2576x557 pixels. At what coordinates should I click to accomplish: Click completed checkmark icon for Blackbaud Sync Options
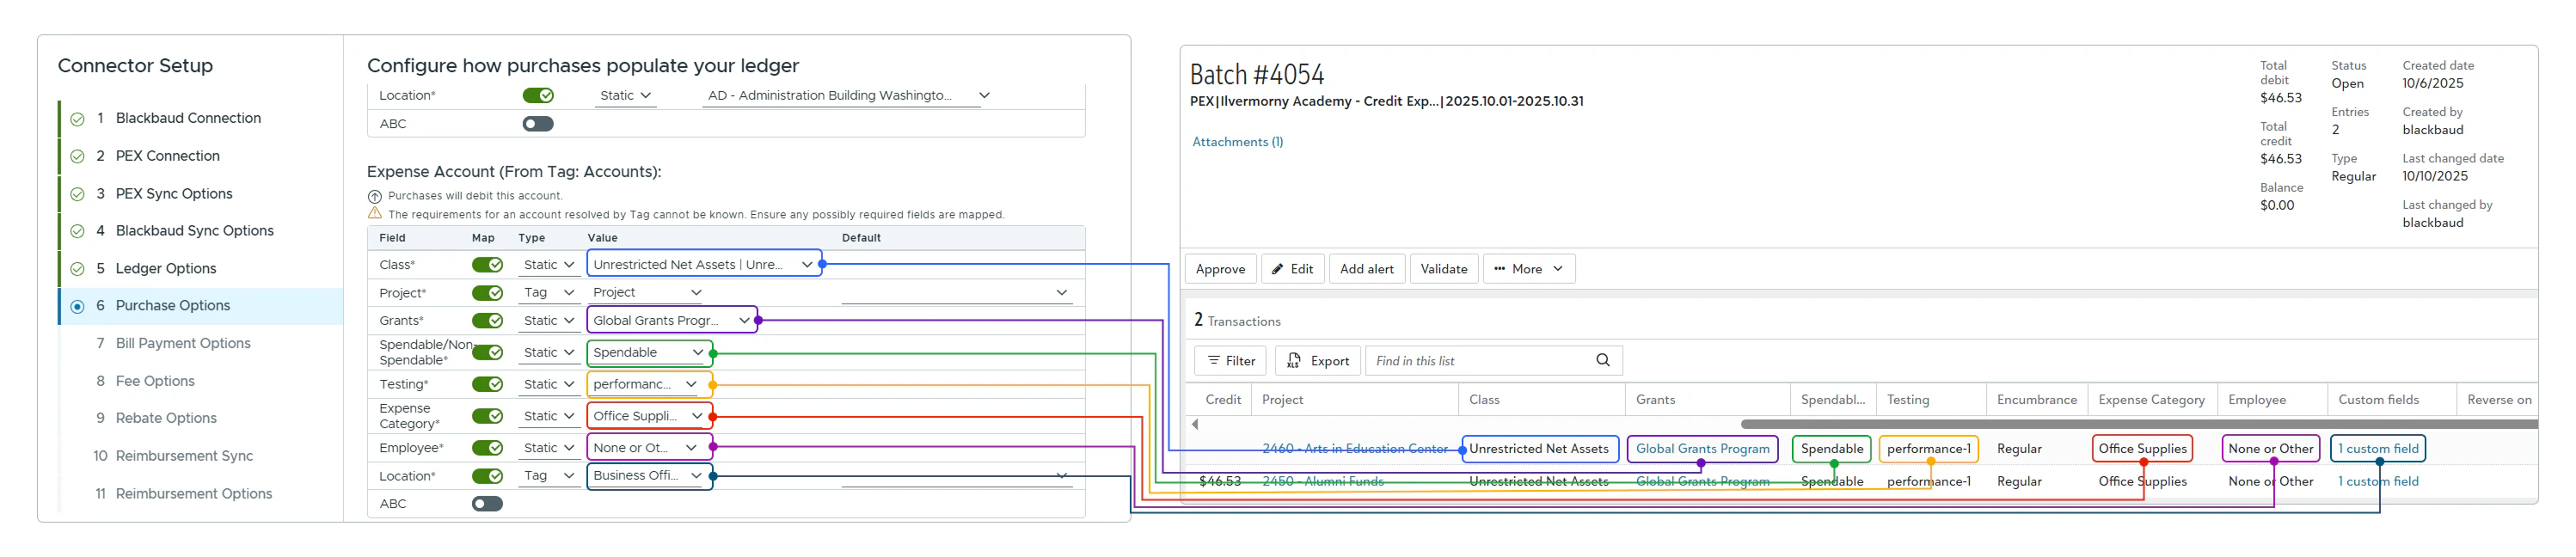(77, 232)
